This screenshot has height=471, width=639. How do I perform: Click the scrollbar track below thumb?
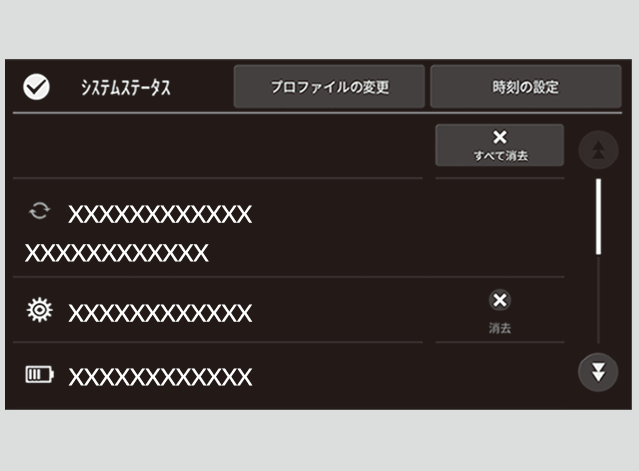(598, 299)
